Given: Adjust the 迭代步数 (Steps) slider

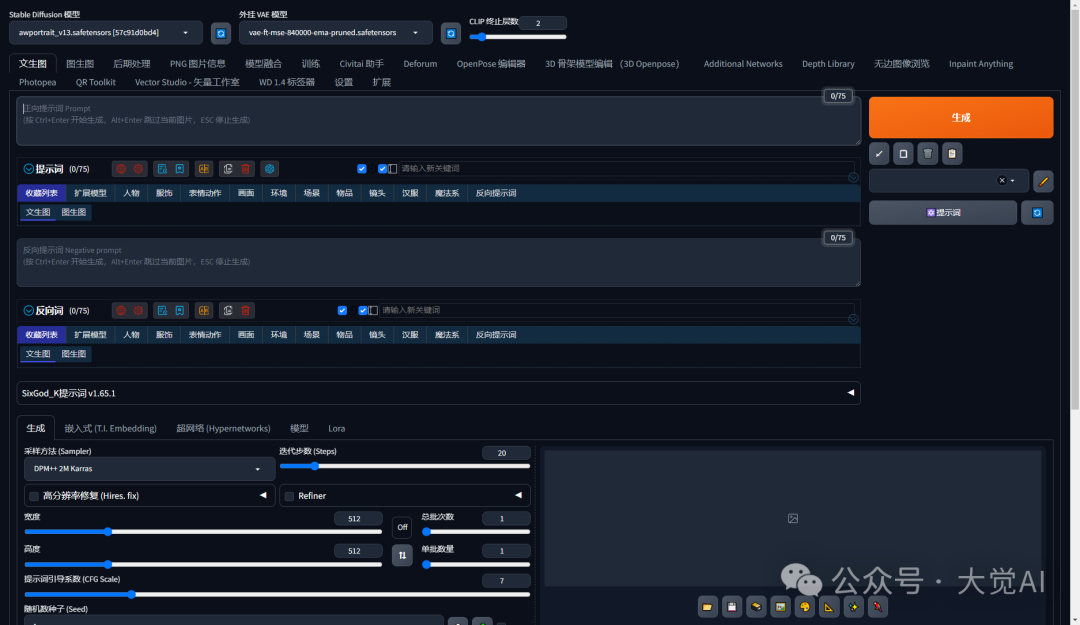Looking at the screenshot, I should (404, 467).
